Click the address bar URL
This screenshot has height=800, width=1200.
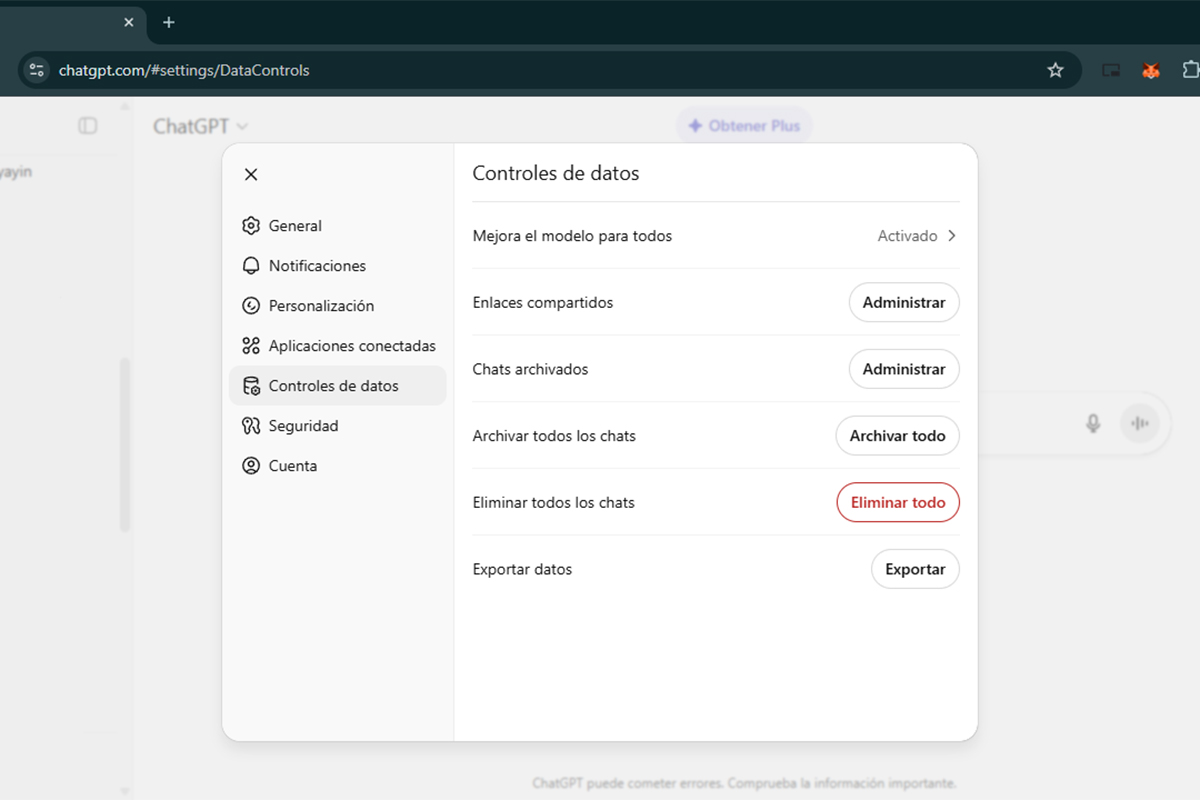click(x=184, y=70)
